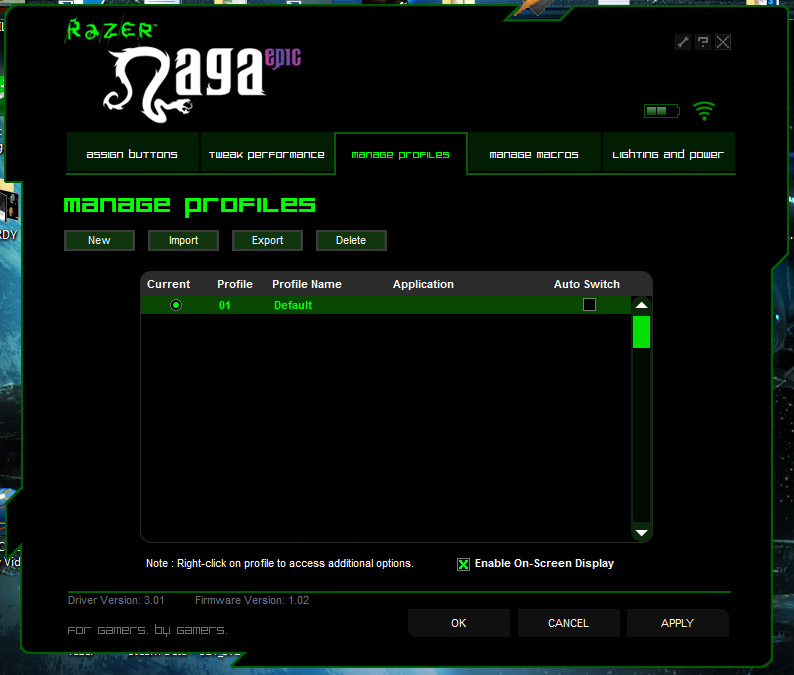Select the Default profile radio button
794x675 pixels.
(176, 305)
